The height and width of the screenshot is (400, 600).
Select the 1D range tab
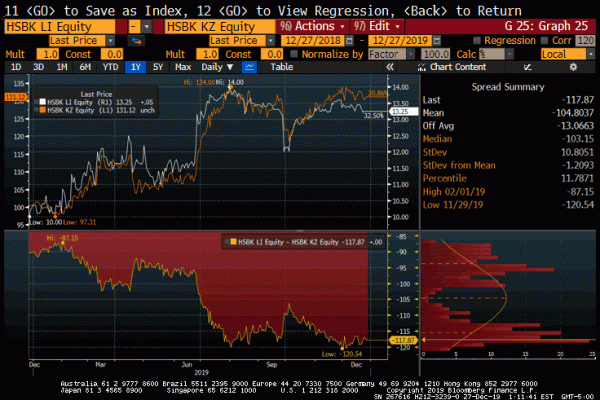click(16, 67)
